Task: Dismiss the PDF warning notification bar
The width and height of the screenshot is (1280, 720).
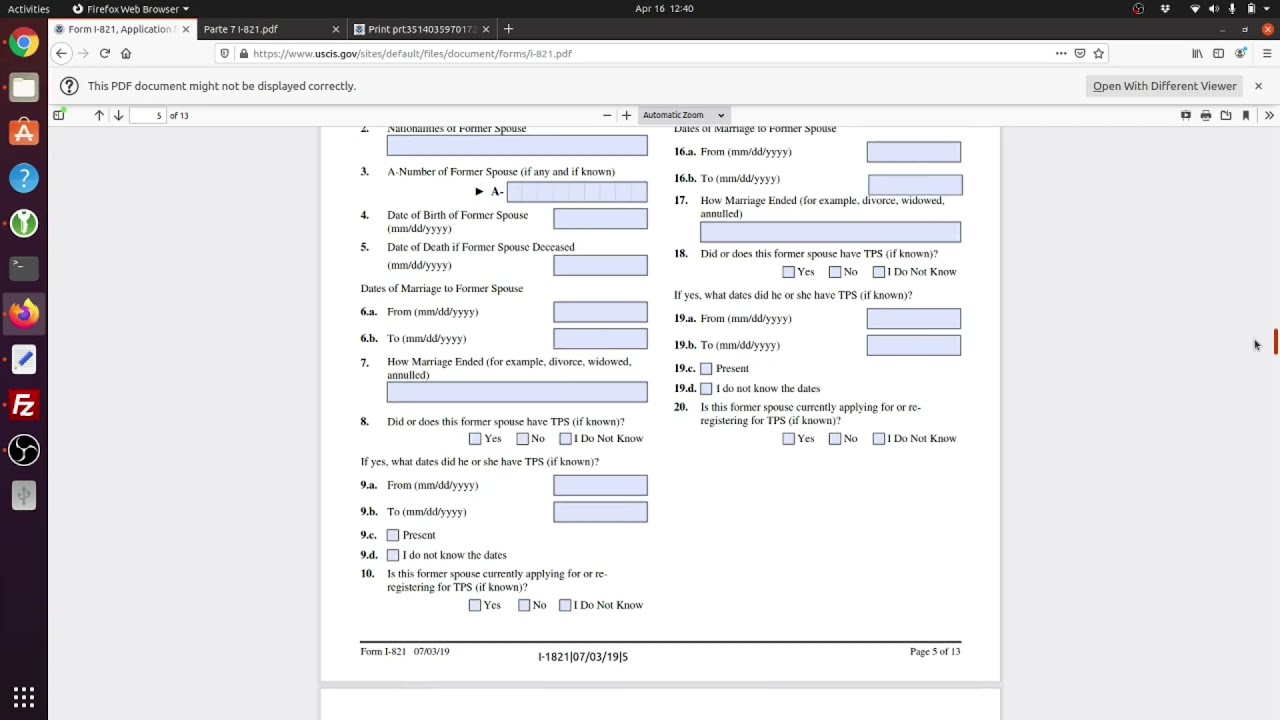Action: 1258,86
